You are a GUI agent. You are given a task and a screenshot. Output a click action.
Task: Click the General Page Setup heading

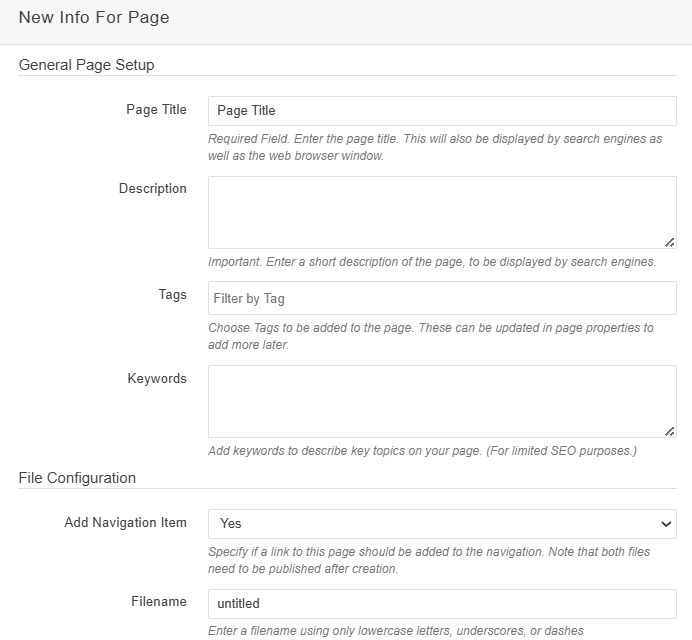pyautogui.click(x=86, y=65)
